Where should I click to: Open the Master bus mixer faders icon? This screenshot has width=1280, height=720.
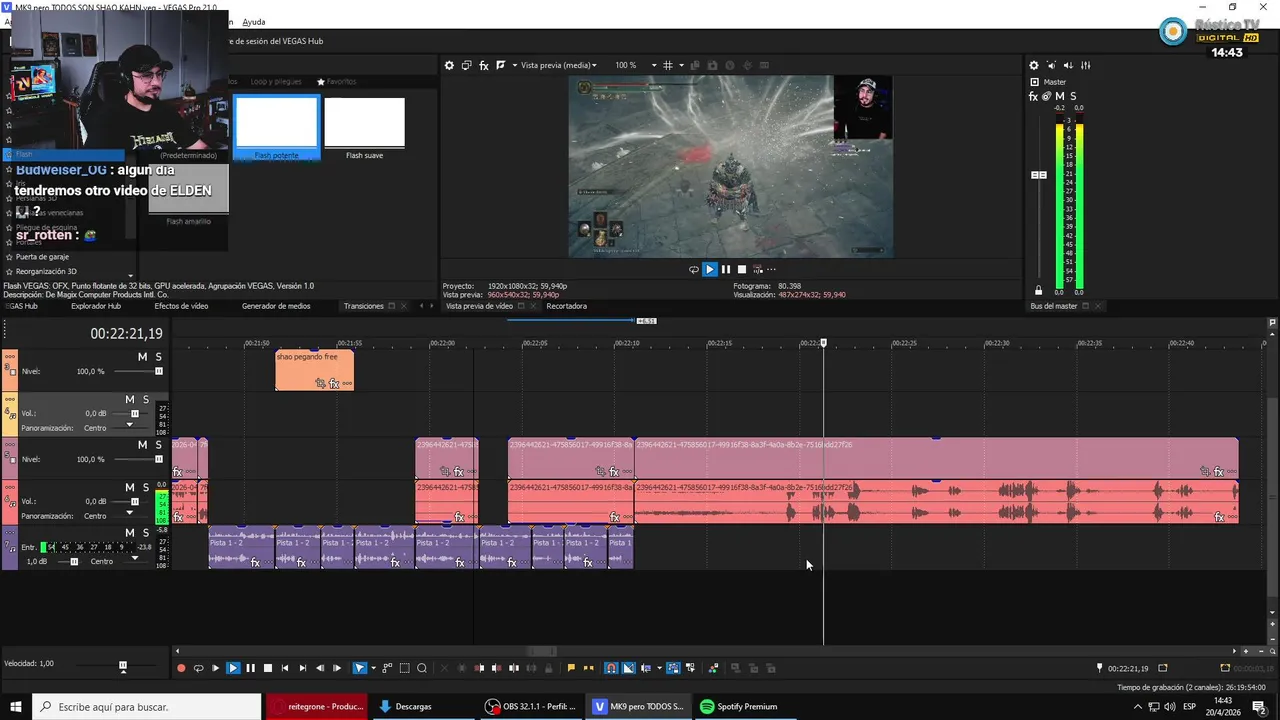click(x=1085, y=65)
